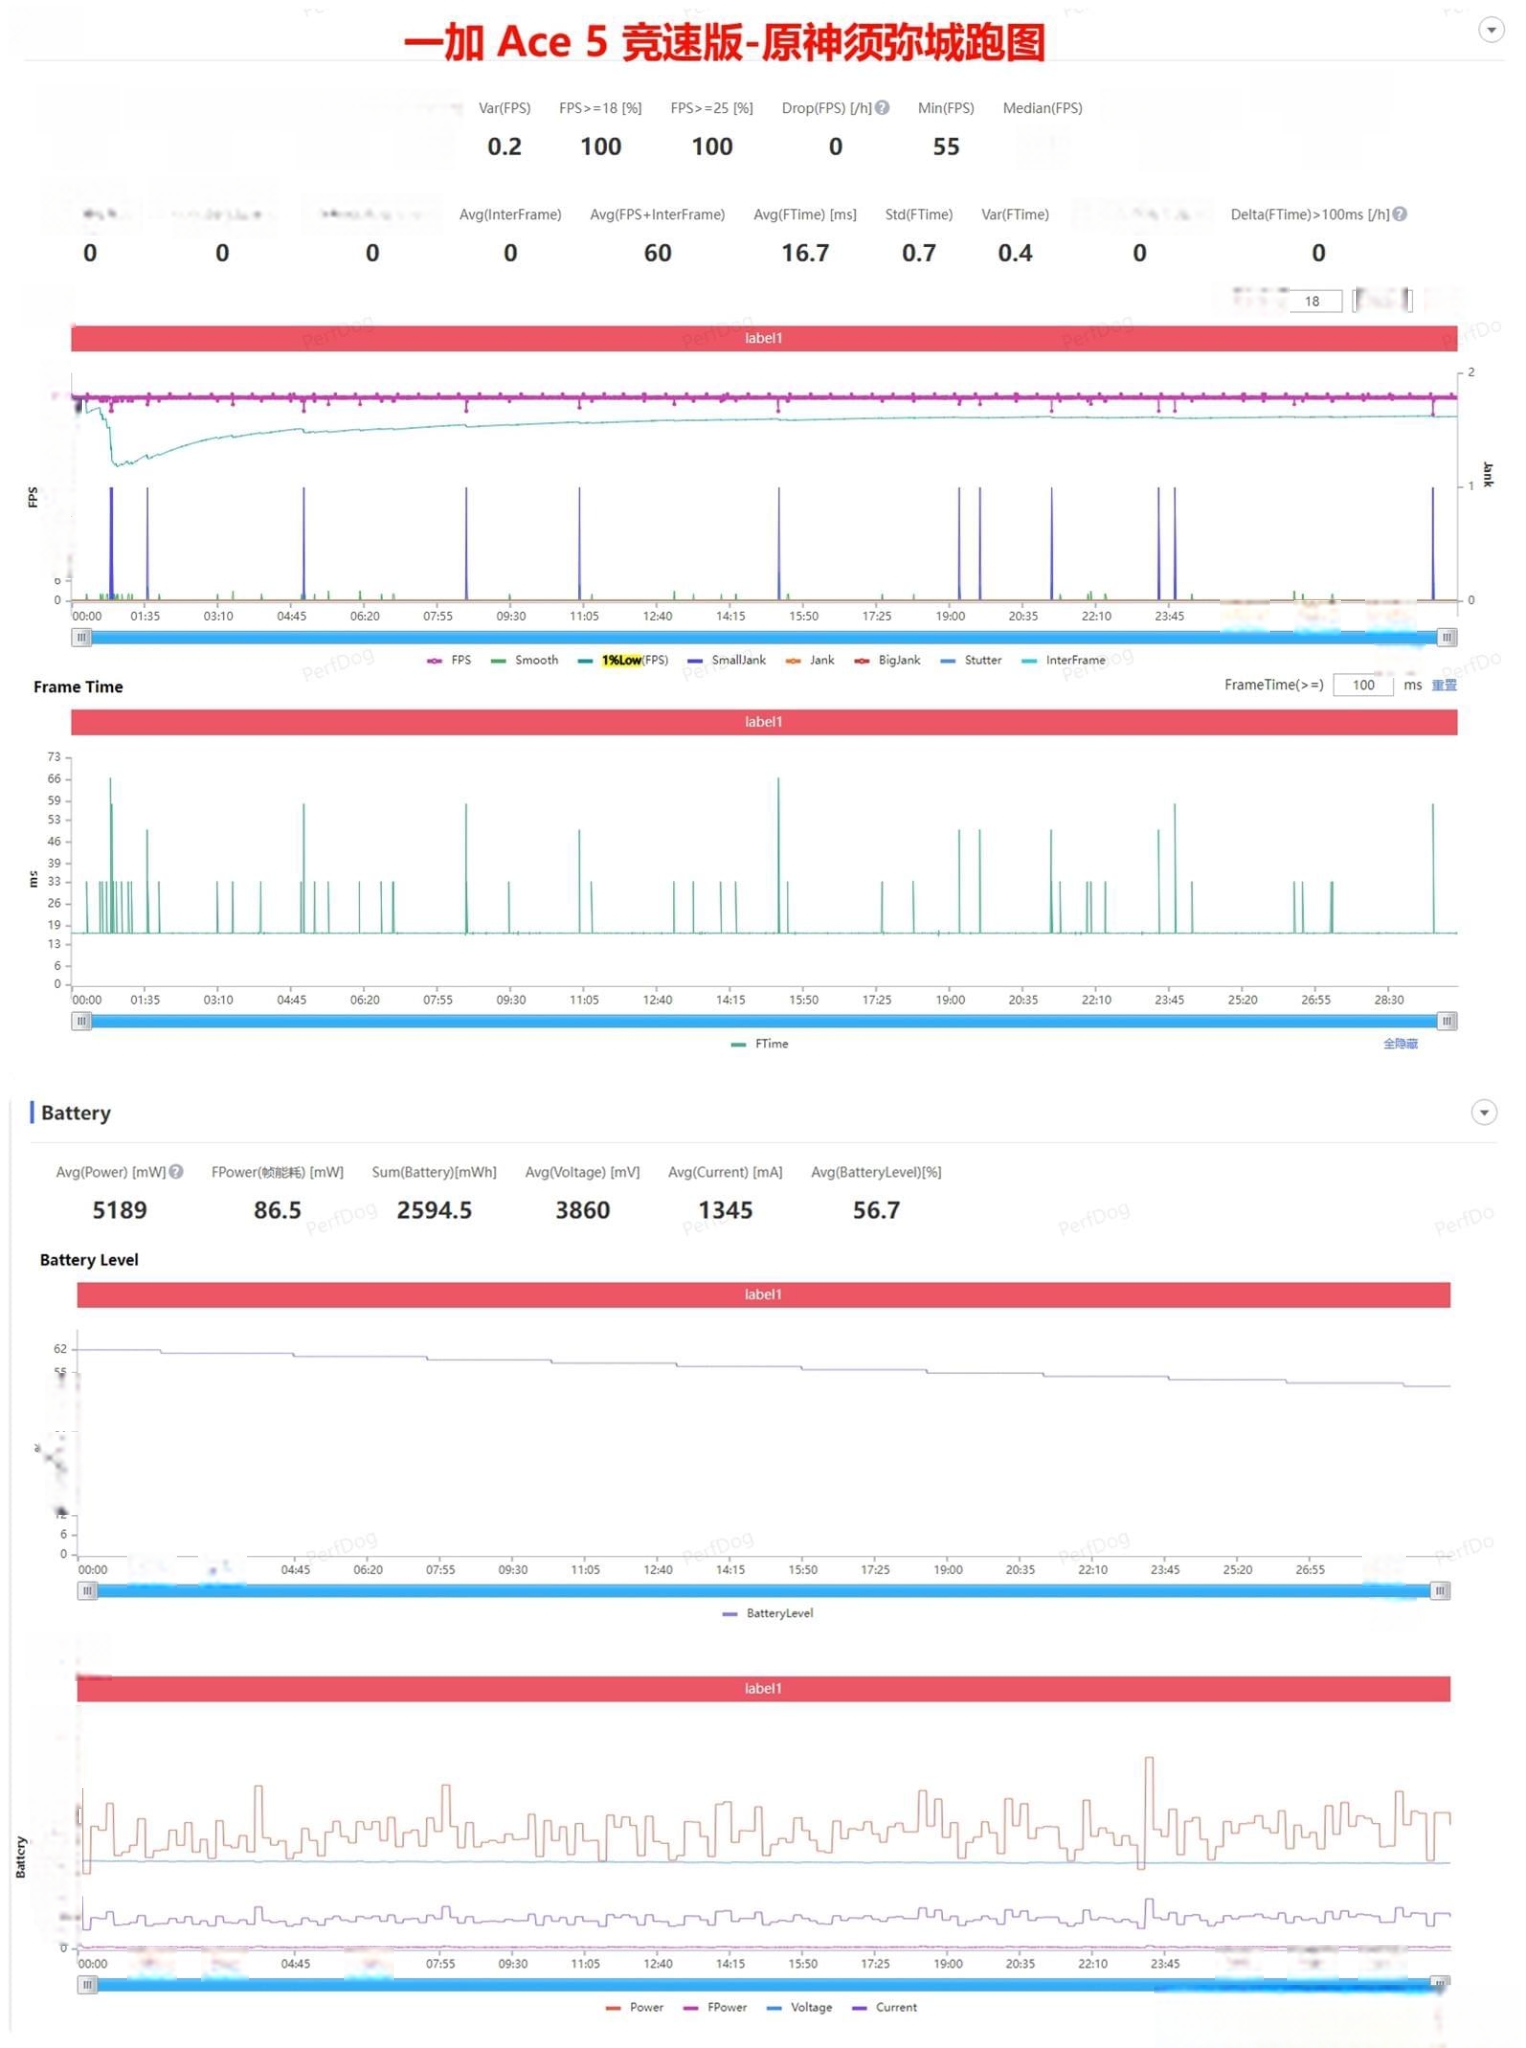Click the FPS threshold input showing 18
The width and height of the screenshot is (1526, 2048).
pyautogui.click(x=1314, y=301)
